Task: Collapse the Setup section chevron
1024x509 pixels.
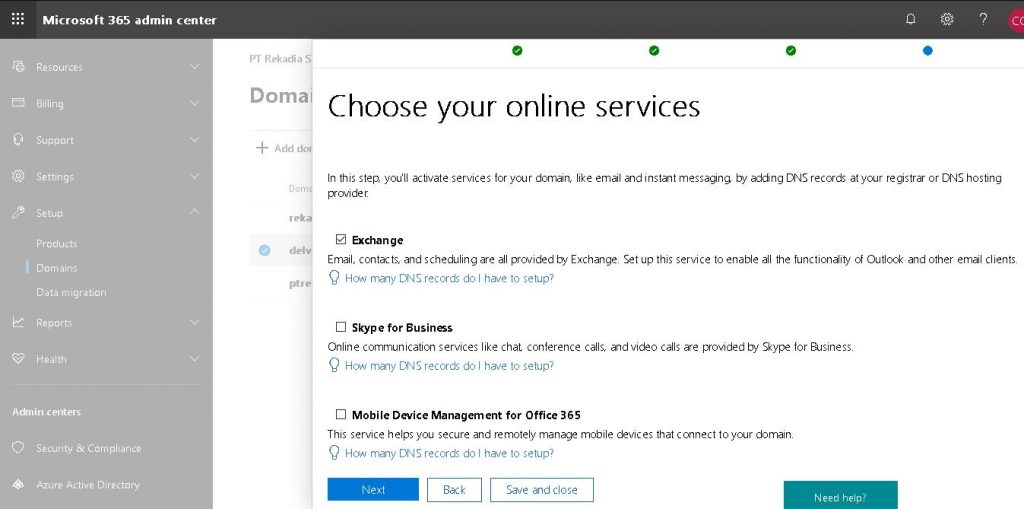Action: [194, 212]
